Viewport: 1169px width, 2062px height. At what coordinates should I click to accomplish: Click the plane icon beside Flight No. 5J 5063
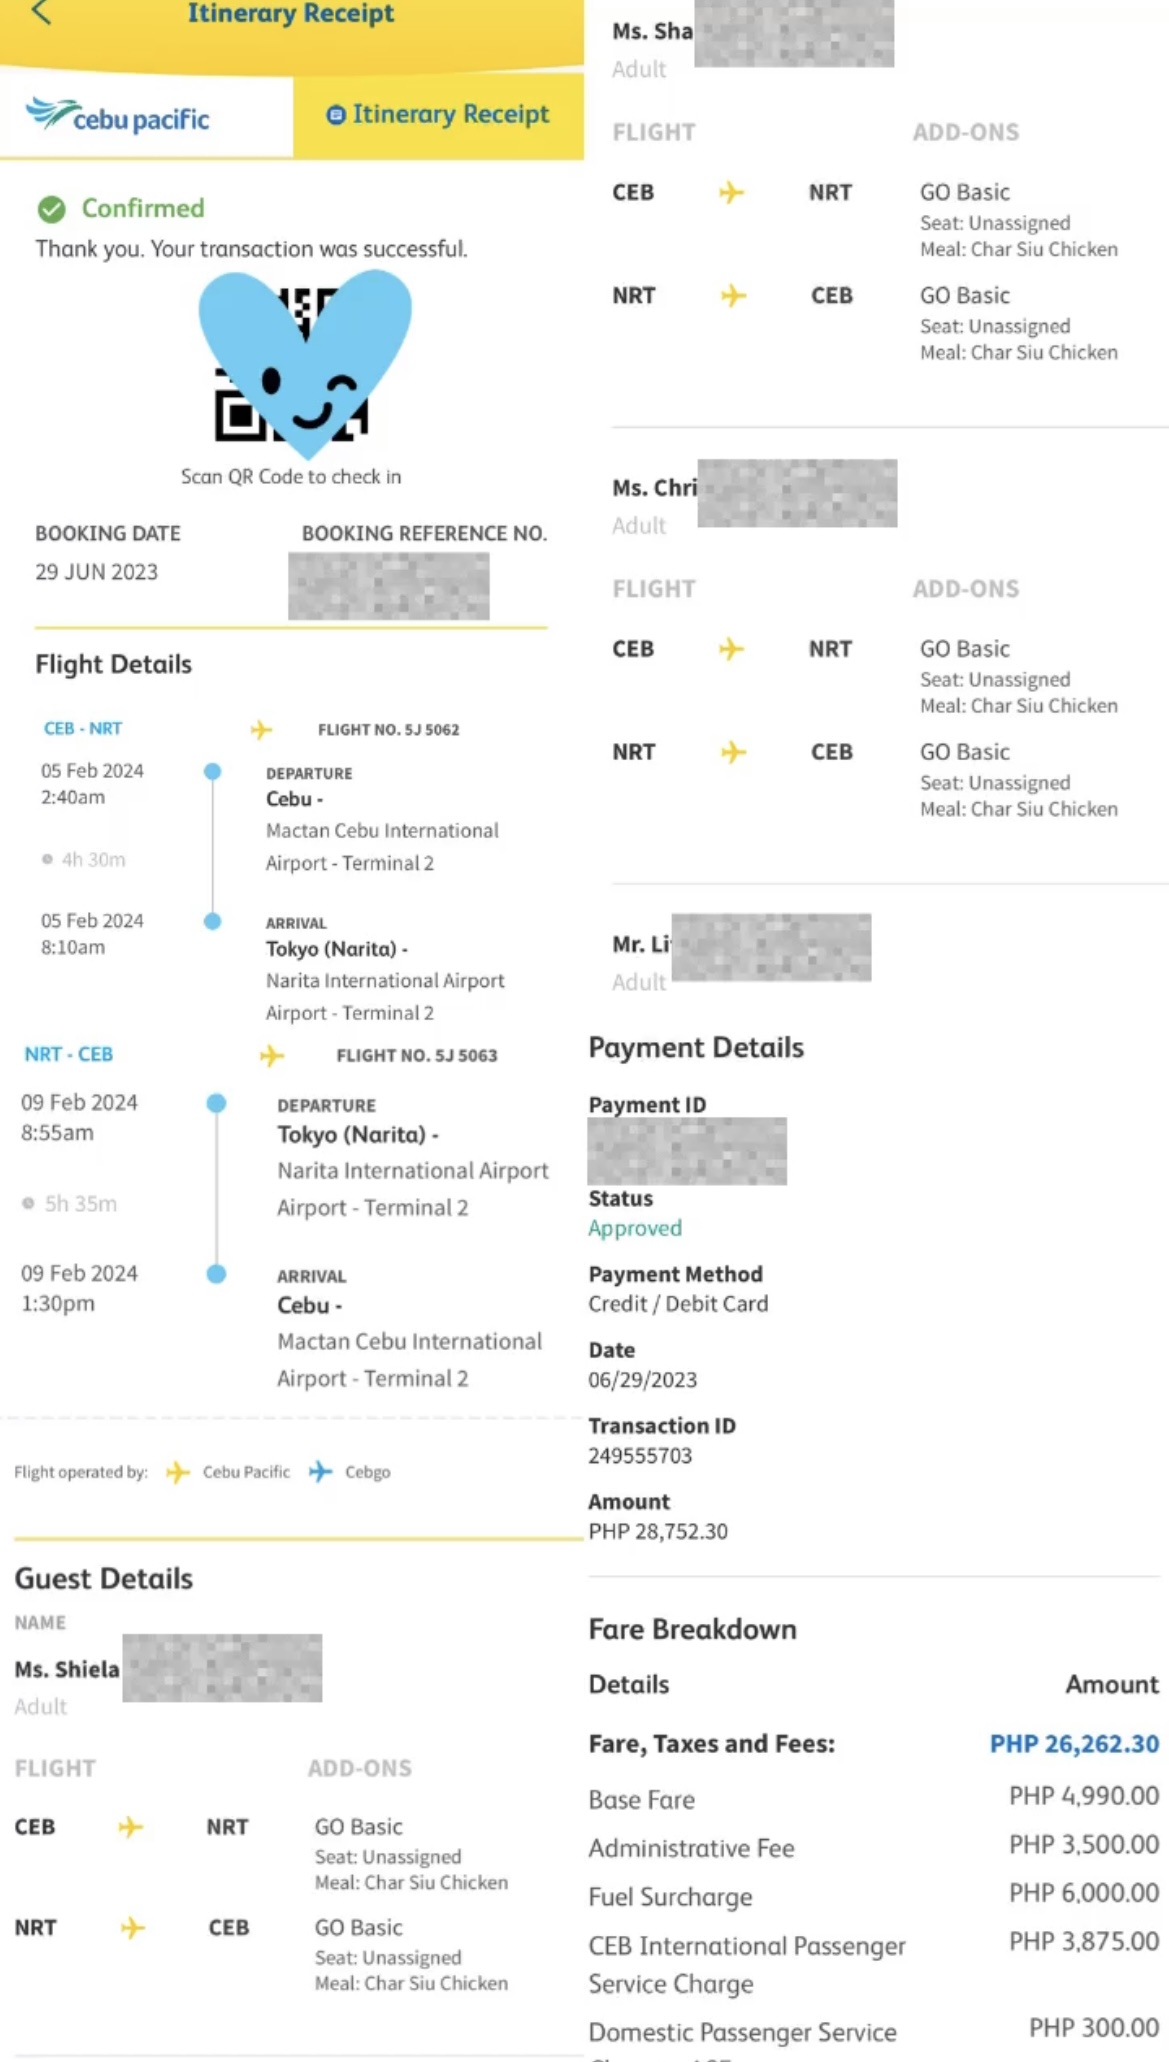click(272, 1056)
